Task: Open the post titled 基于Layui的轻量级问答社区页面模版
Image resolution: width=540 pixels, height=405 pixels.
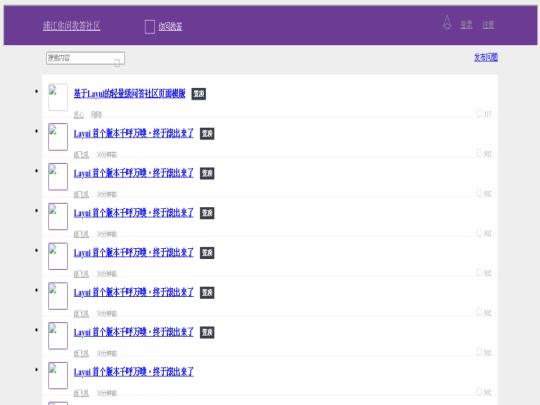Action: [x=129, y=93]
